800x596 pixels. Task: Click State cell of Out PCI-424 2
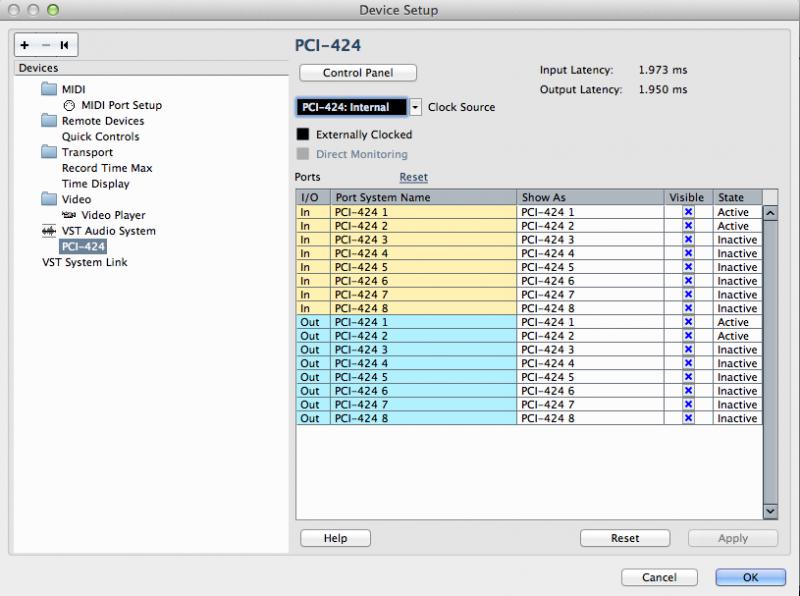(738, 336)
